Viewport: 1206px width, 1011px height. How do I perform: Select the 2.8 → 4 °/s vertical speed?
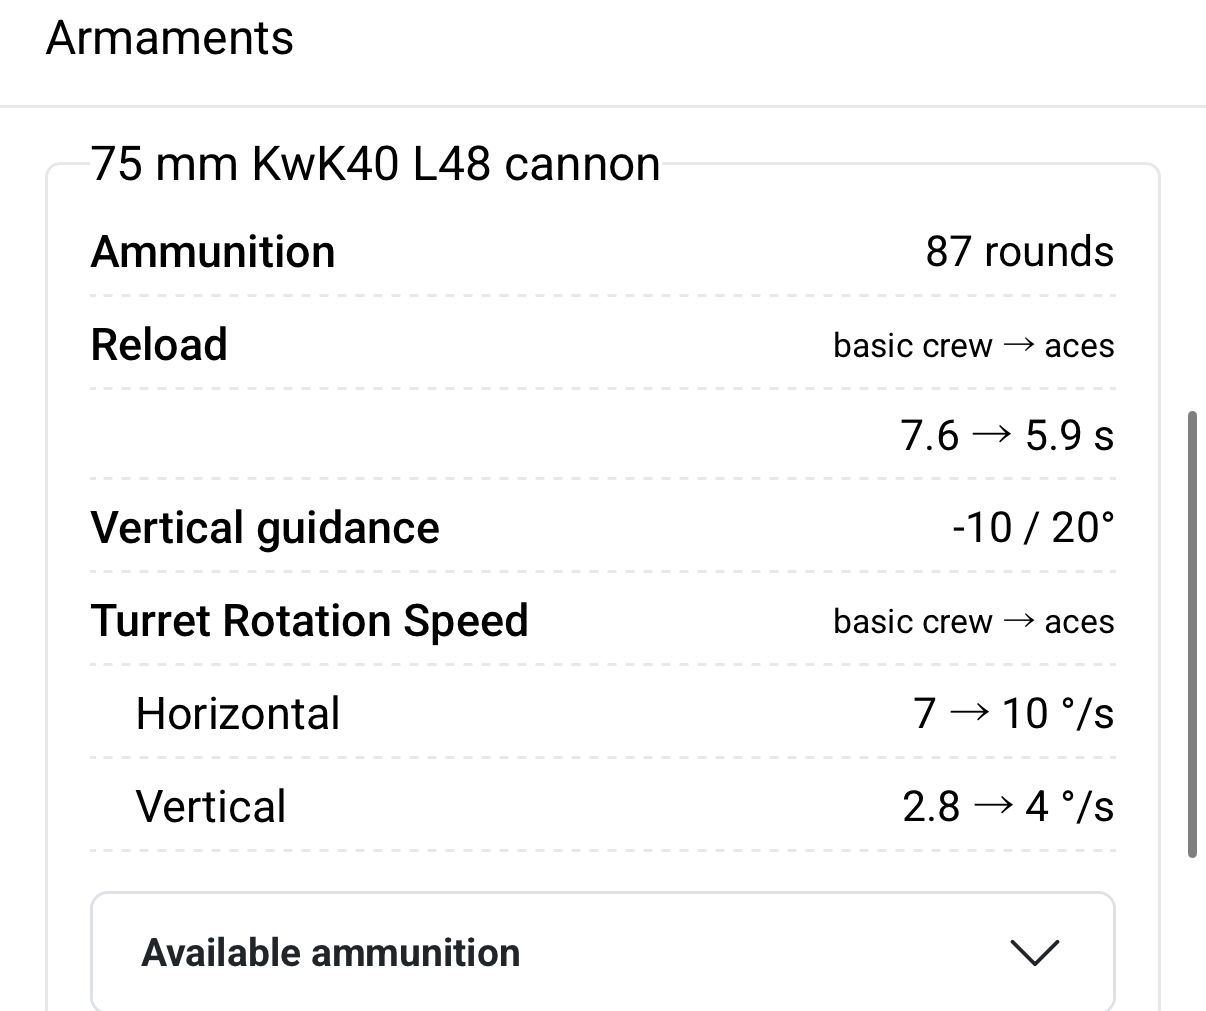pos(1007,807)
